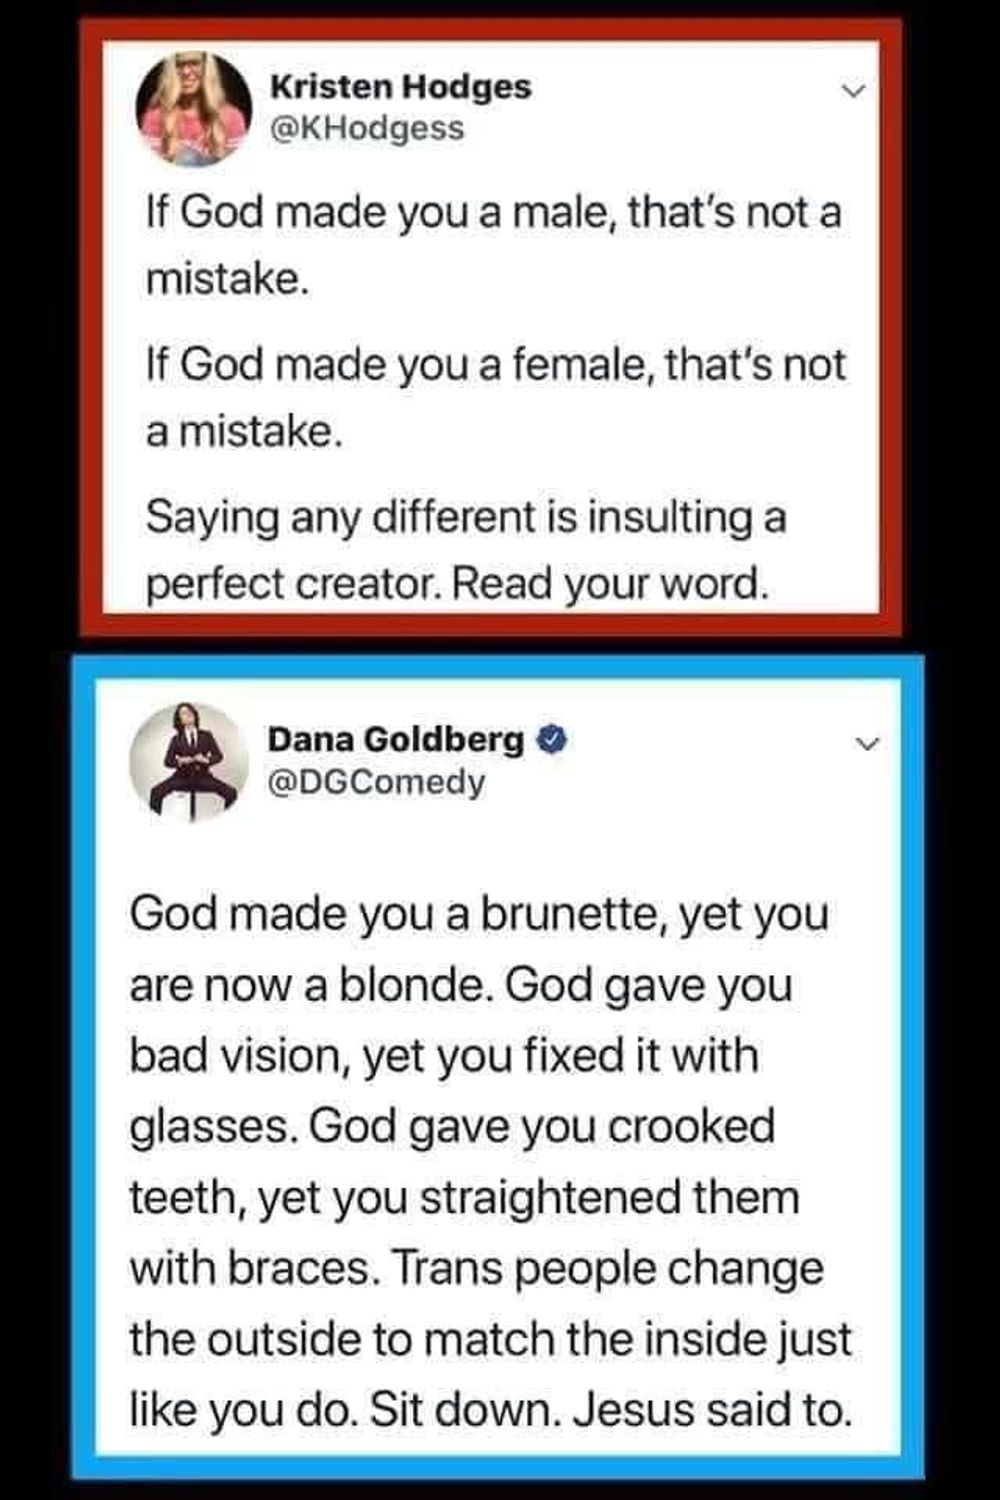Expand the chevron menu on Dana Goldberg's tweet
1000x1500 pixels.
click(867, 744)
